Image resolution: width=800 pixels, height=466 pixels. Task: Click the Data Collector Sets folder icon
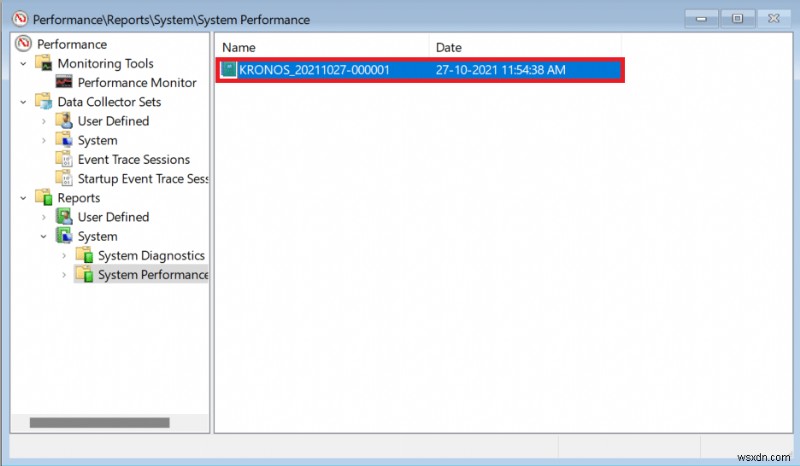point(44,102)
